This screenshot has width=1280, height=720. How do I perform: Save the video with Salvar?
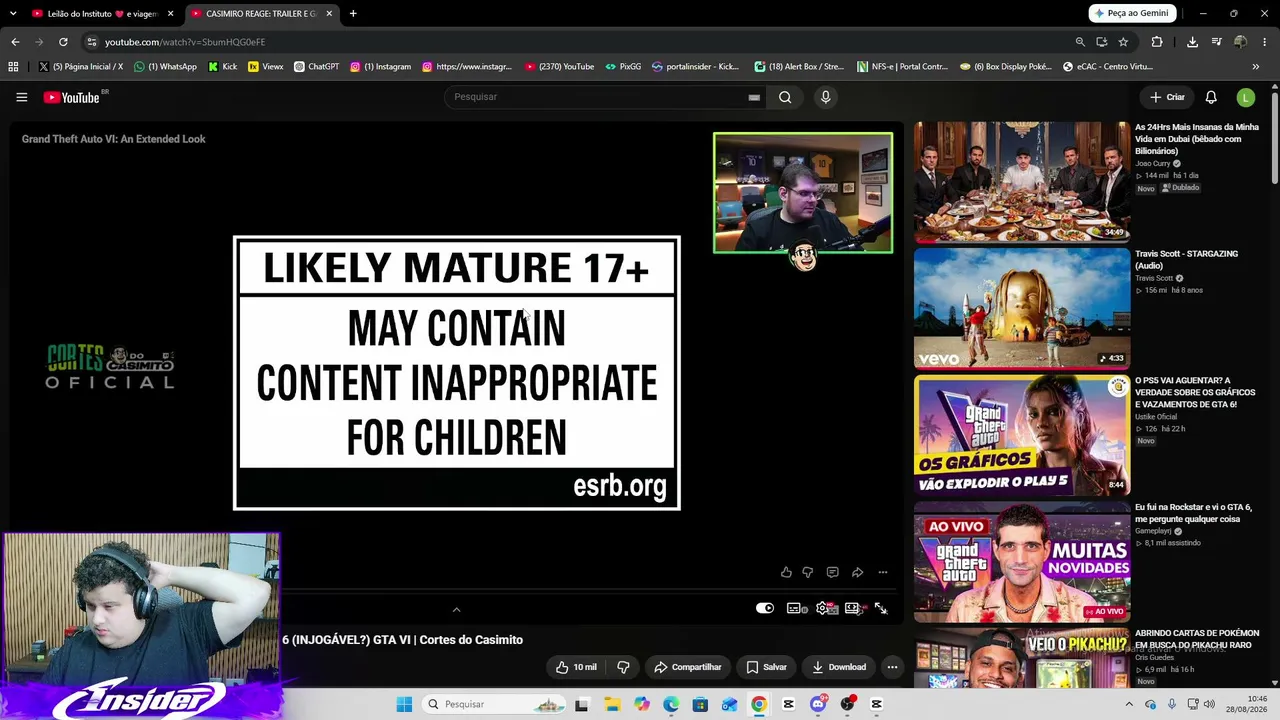[x=767, y=667]
